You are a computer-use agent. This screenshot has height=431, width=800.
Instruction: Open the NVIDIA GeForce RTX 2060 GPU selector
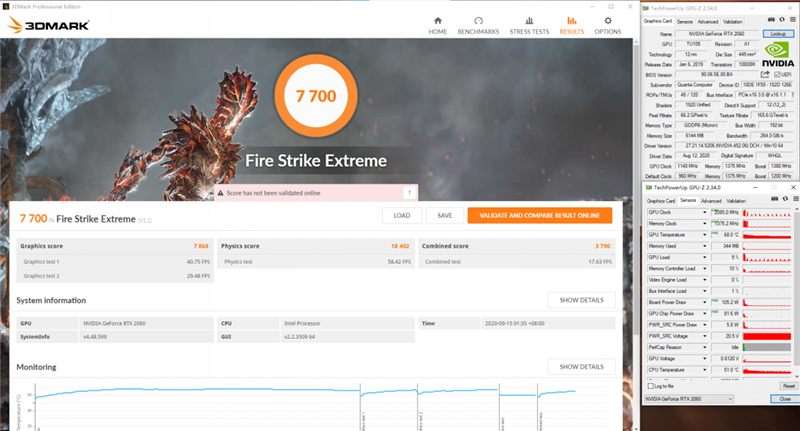689,399
